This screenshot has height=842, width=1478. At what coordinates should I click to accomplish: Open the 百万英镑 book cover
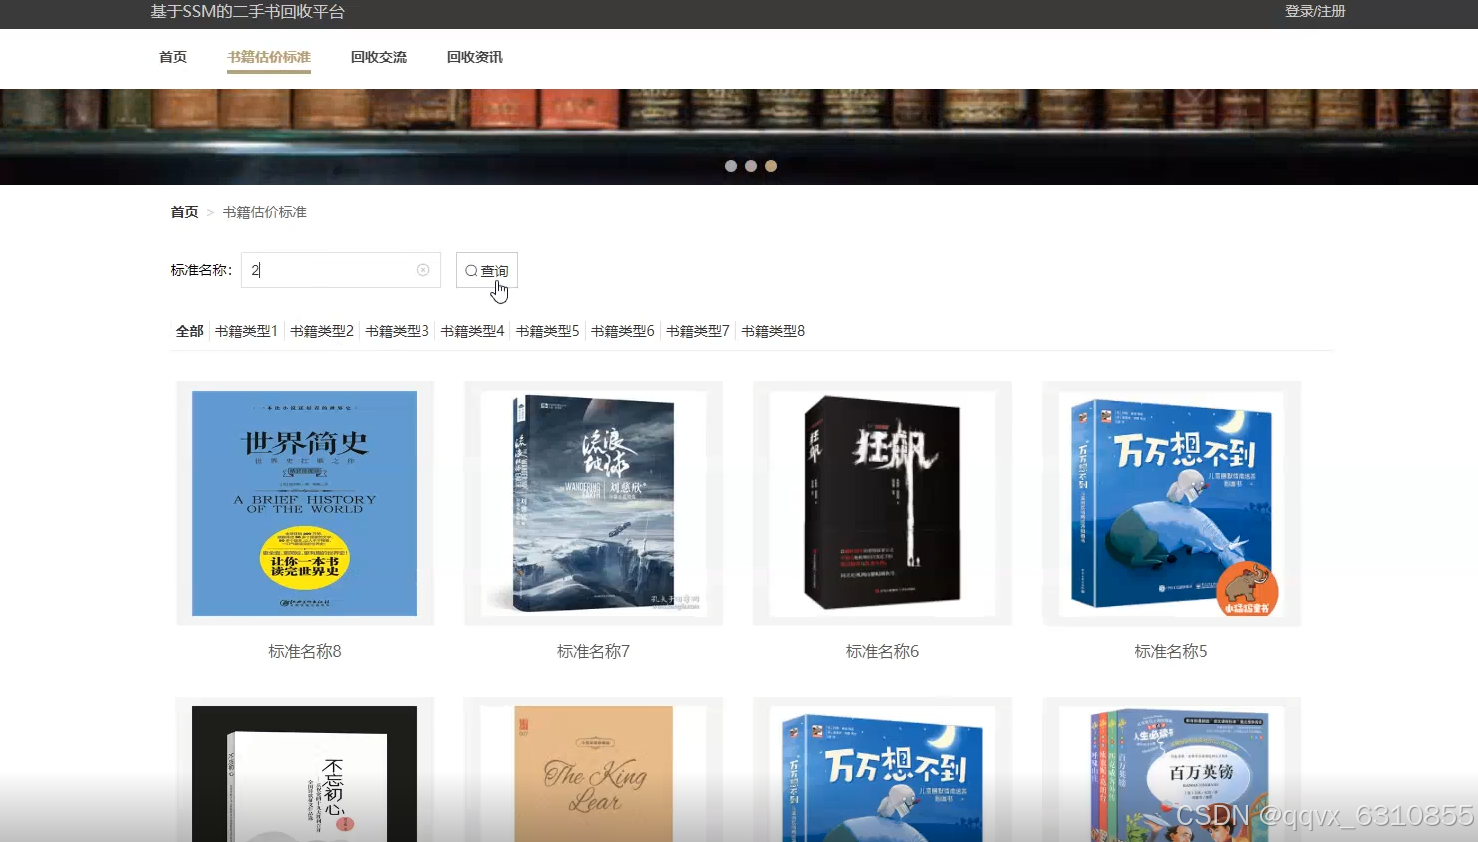[x=1171, y=774]
